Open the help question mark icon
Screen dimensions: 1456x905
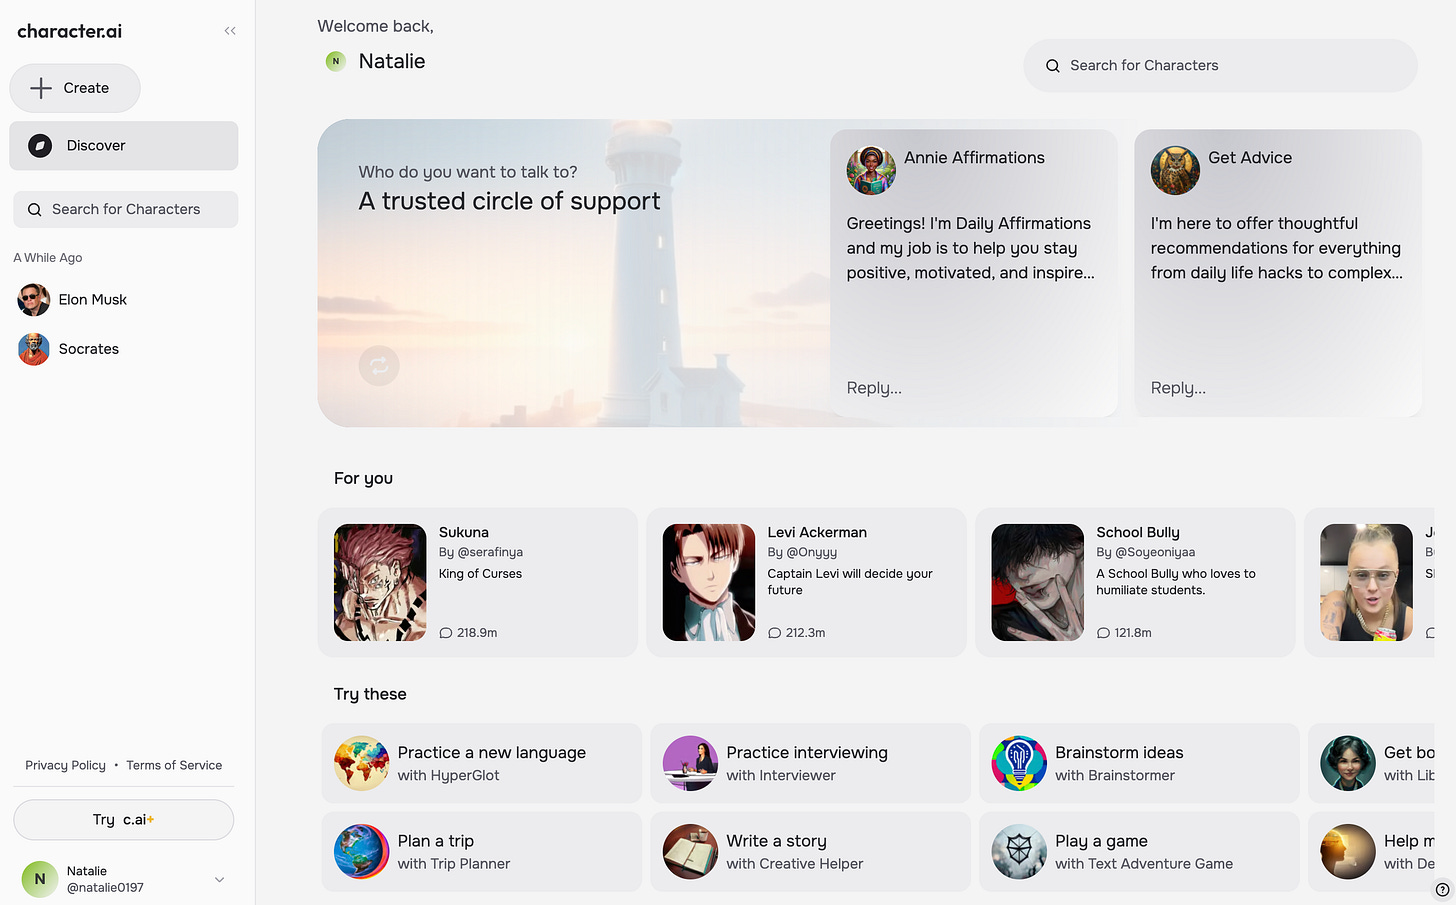tap(1442, 889)
